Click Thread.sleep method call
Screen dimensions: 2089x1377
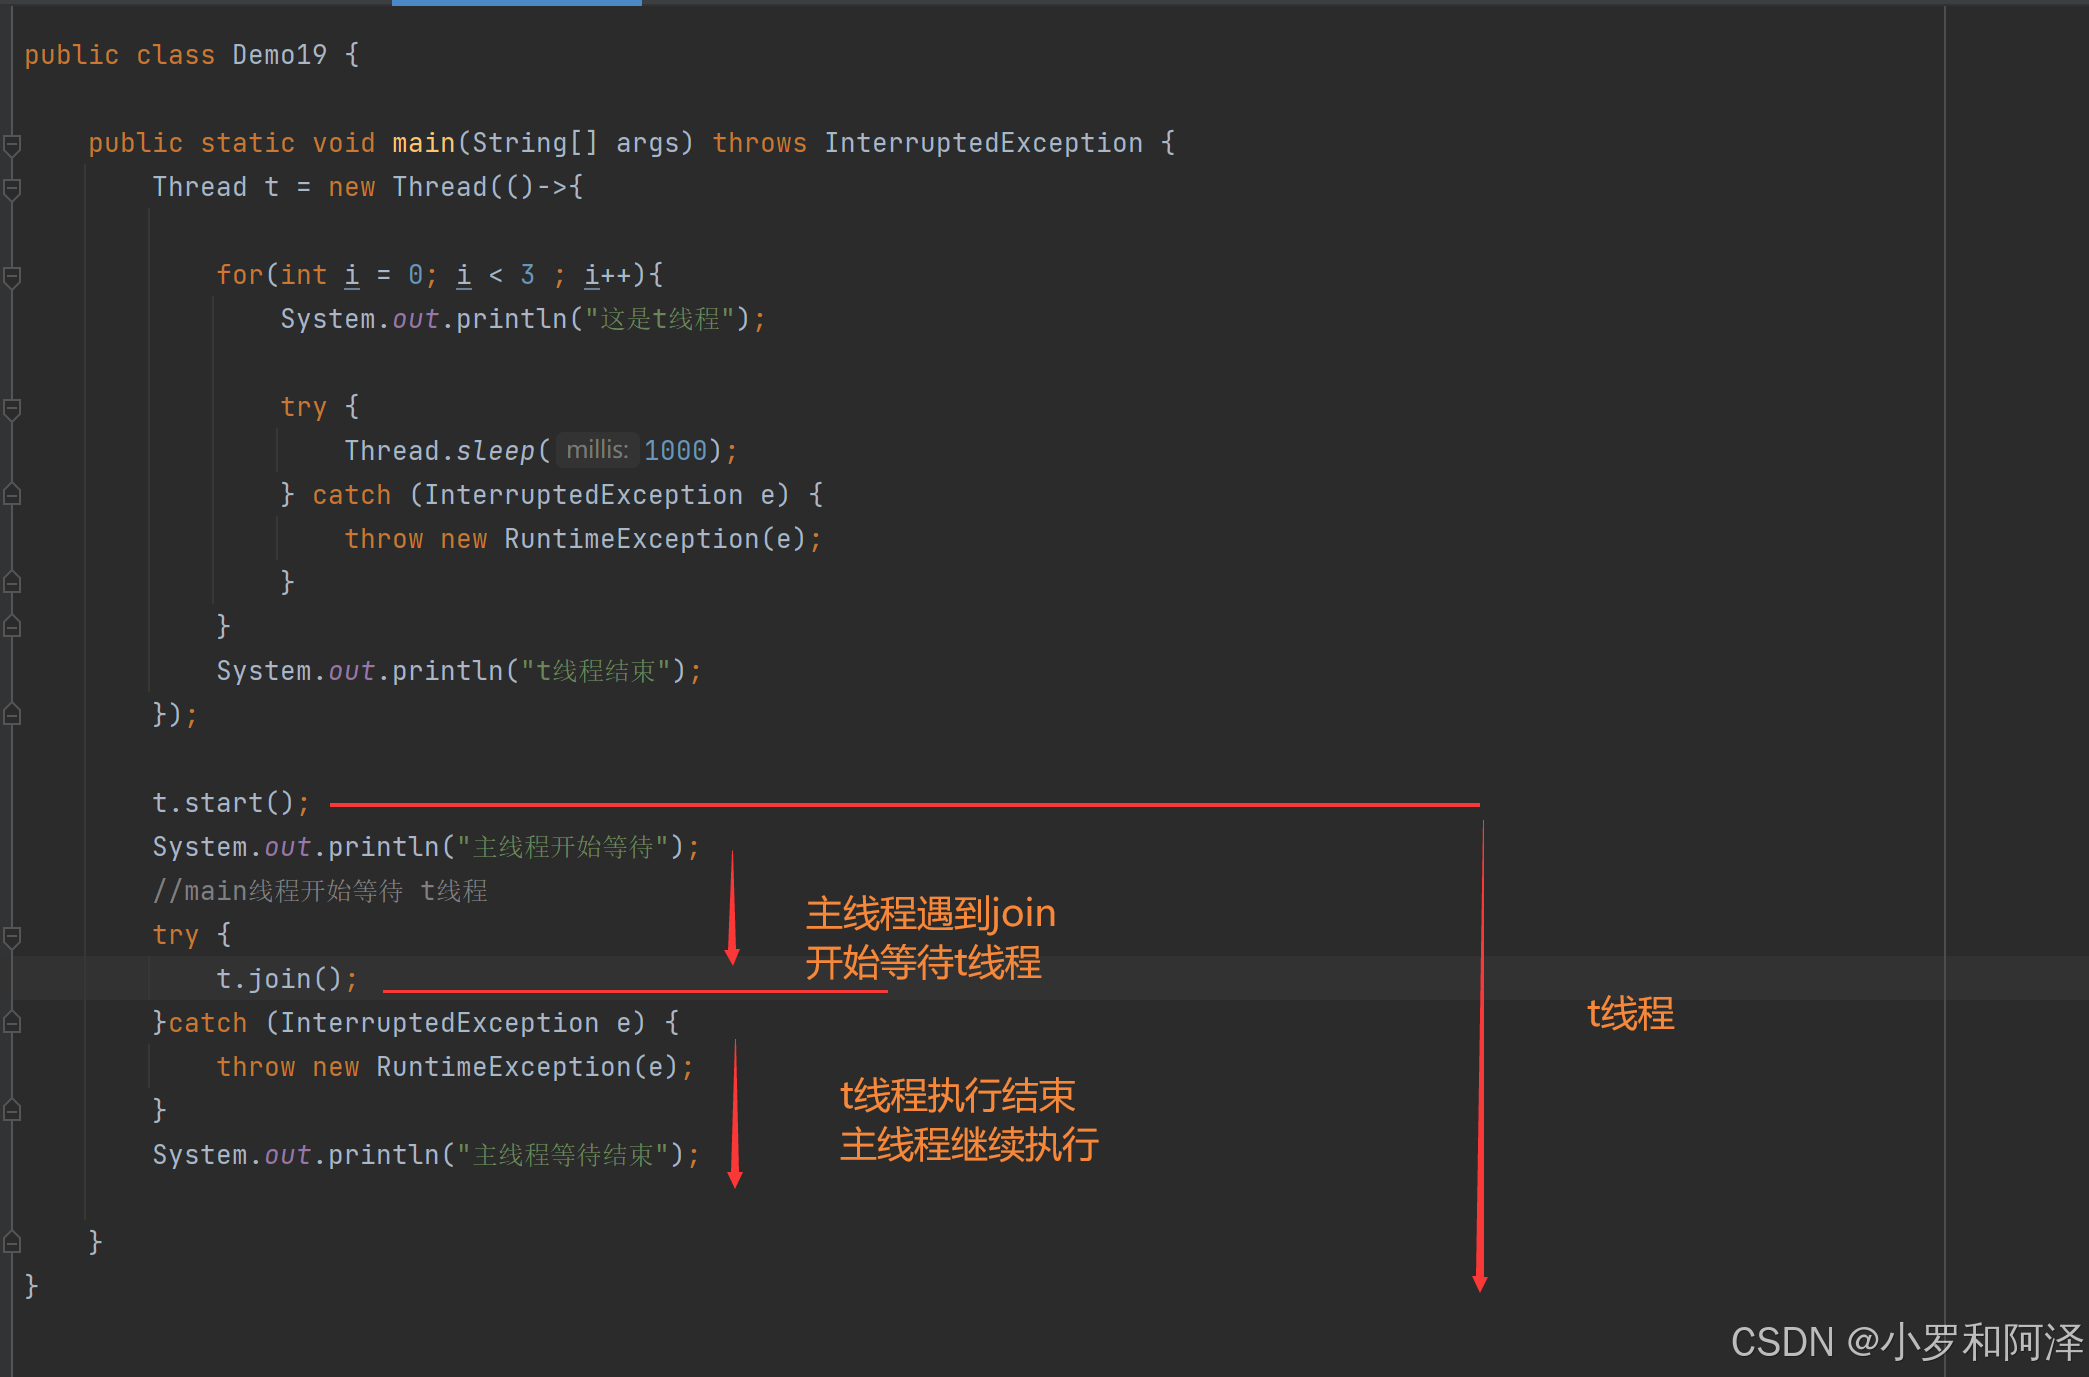[495, 451]
